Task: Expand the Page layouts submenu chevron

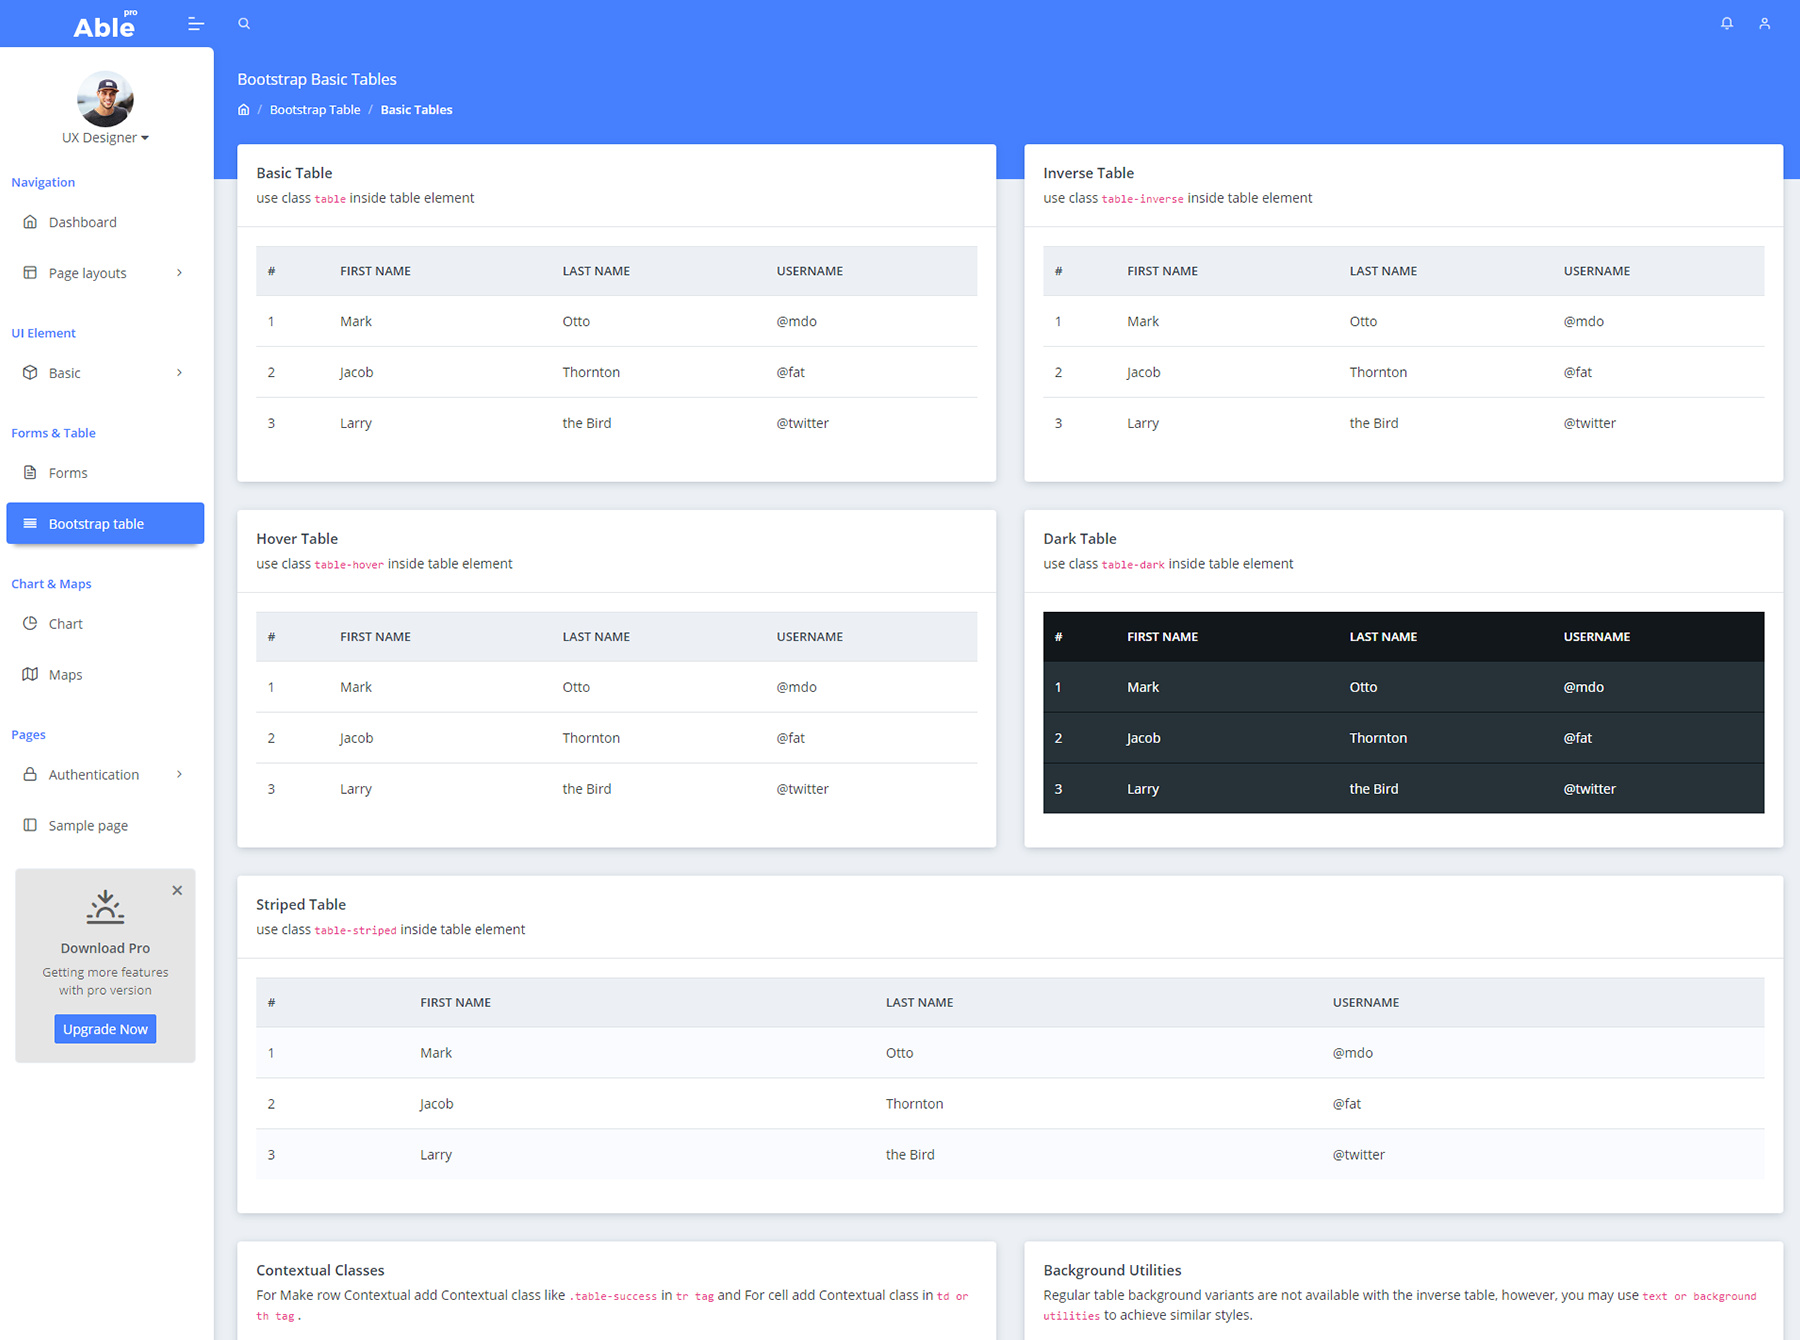Action: 180,273
